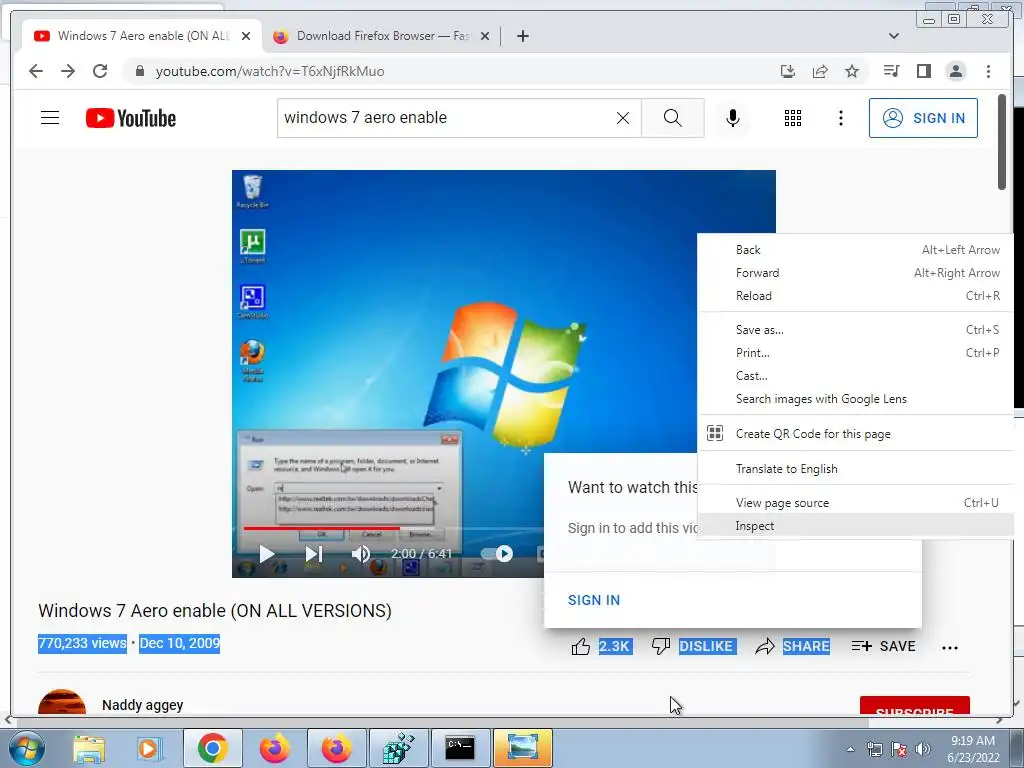The height and width of the screenshot is (768, 1024).
Task: Choose Save as... from context menu
Action: tap(856, 330)
